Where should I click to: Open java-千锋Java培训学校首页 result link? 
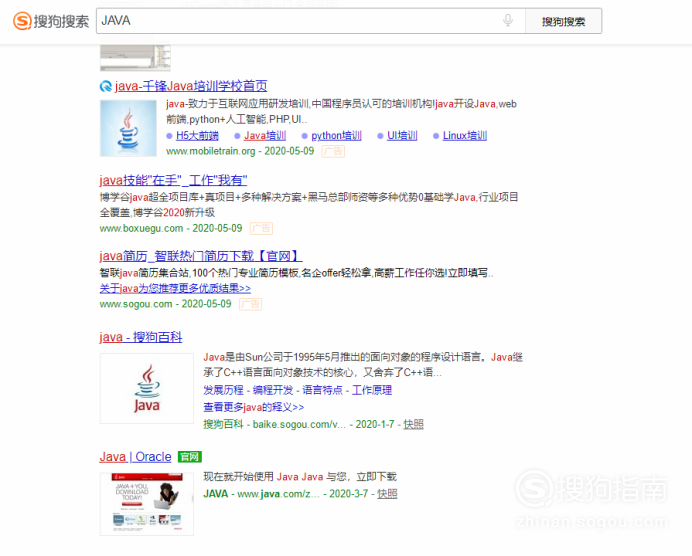[191, 86]
